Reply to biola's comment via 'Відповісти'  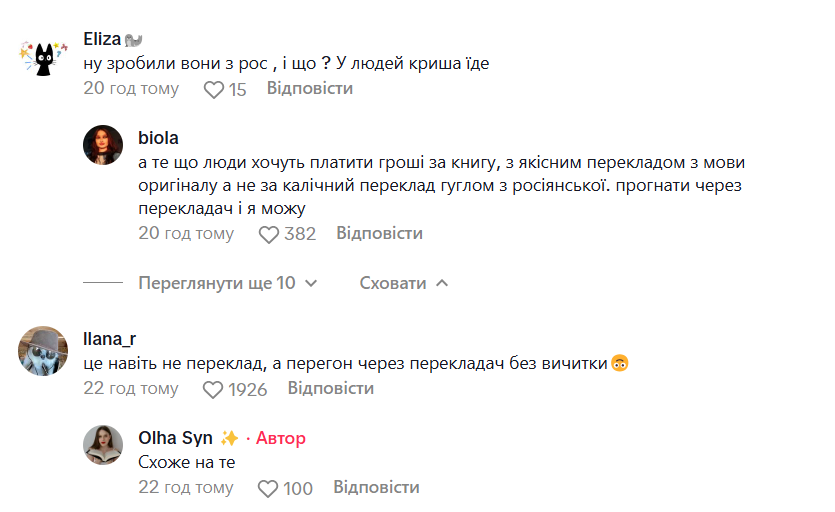(379, 233)
